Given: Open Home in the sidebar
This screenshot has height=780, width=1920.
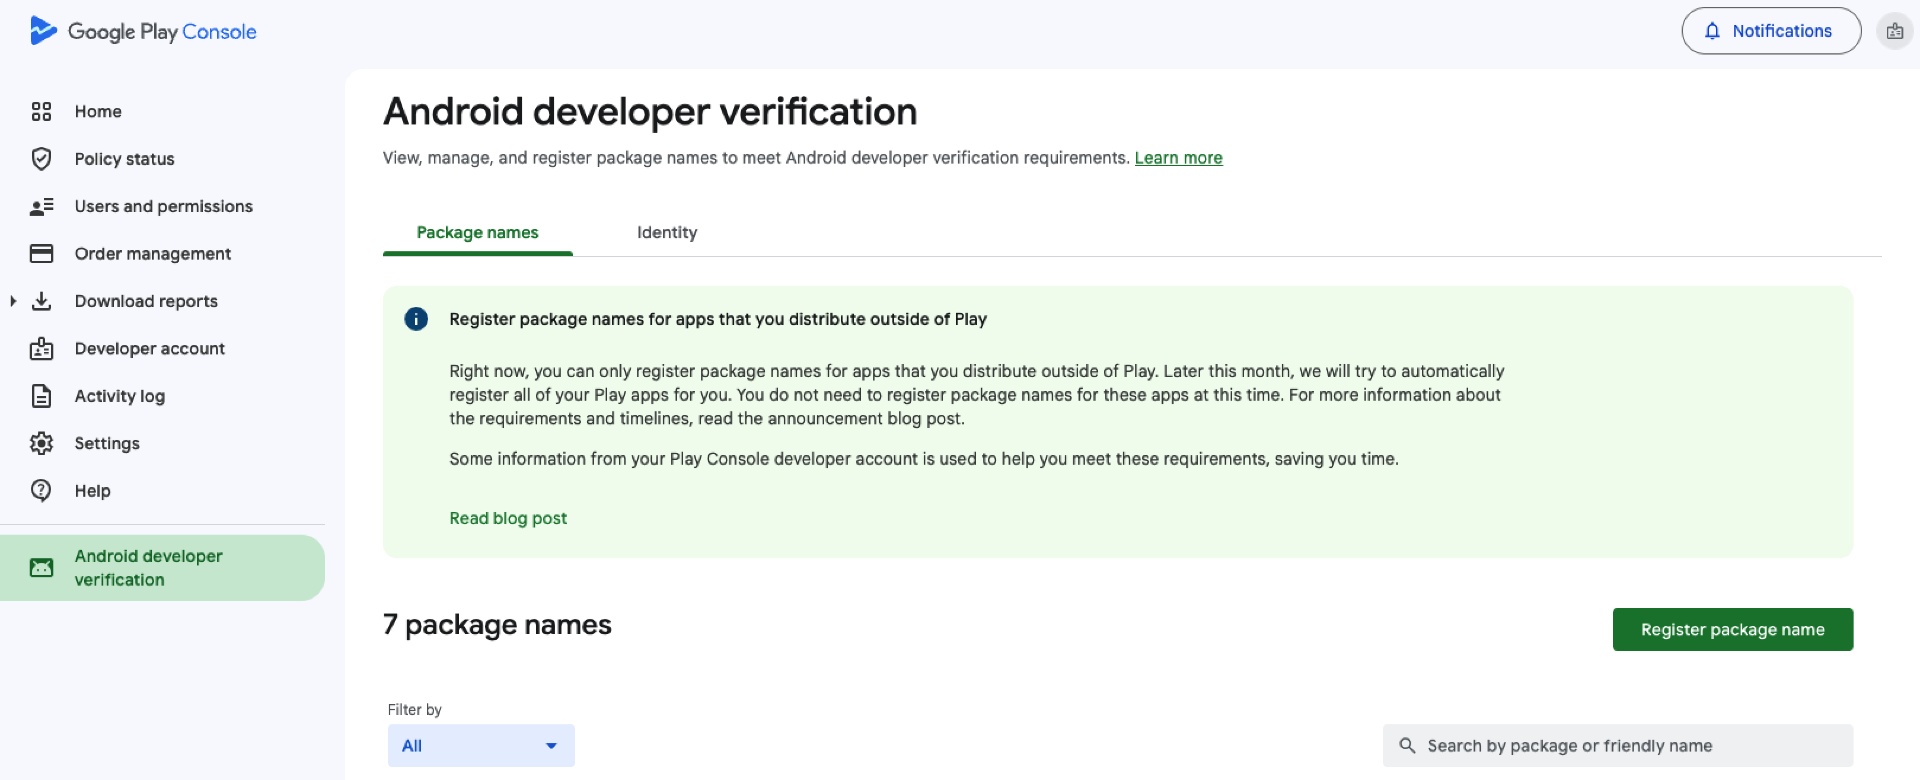Looking at the screenshot, I should (x=98, y=111).
